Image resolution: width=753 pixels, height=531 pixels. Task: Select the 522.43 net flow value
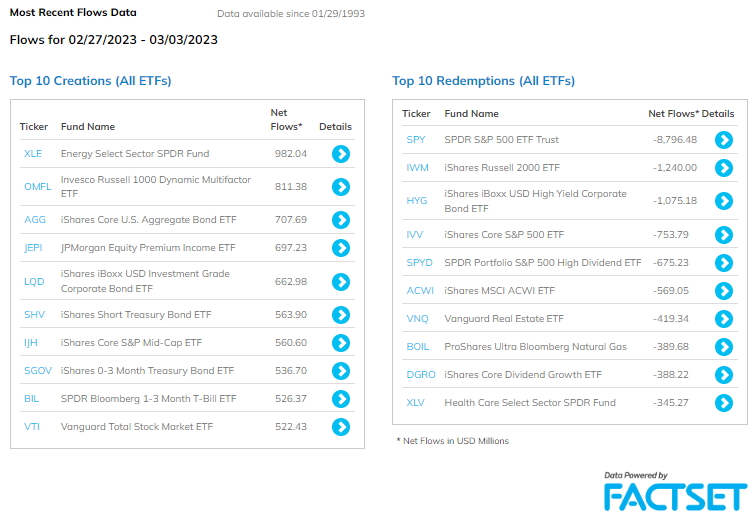tap(291, 427)
